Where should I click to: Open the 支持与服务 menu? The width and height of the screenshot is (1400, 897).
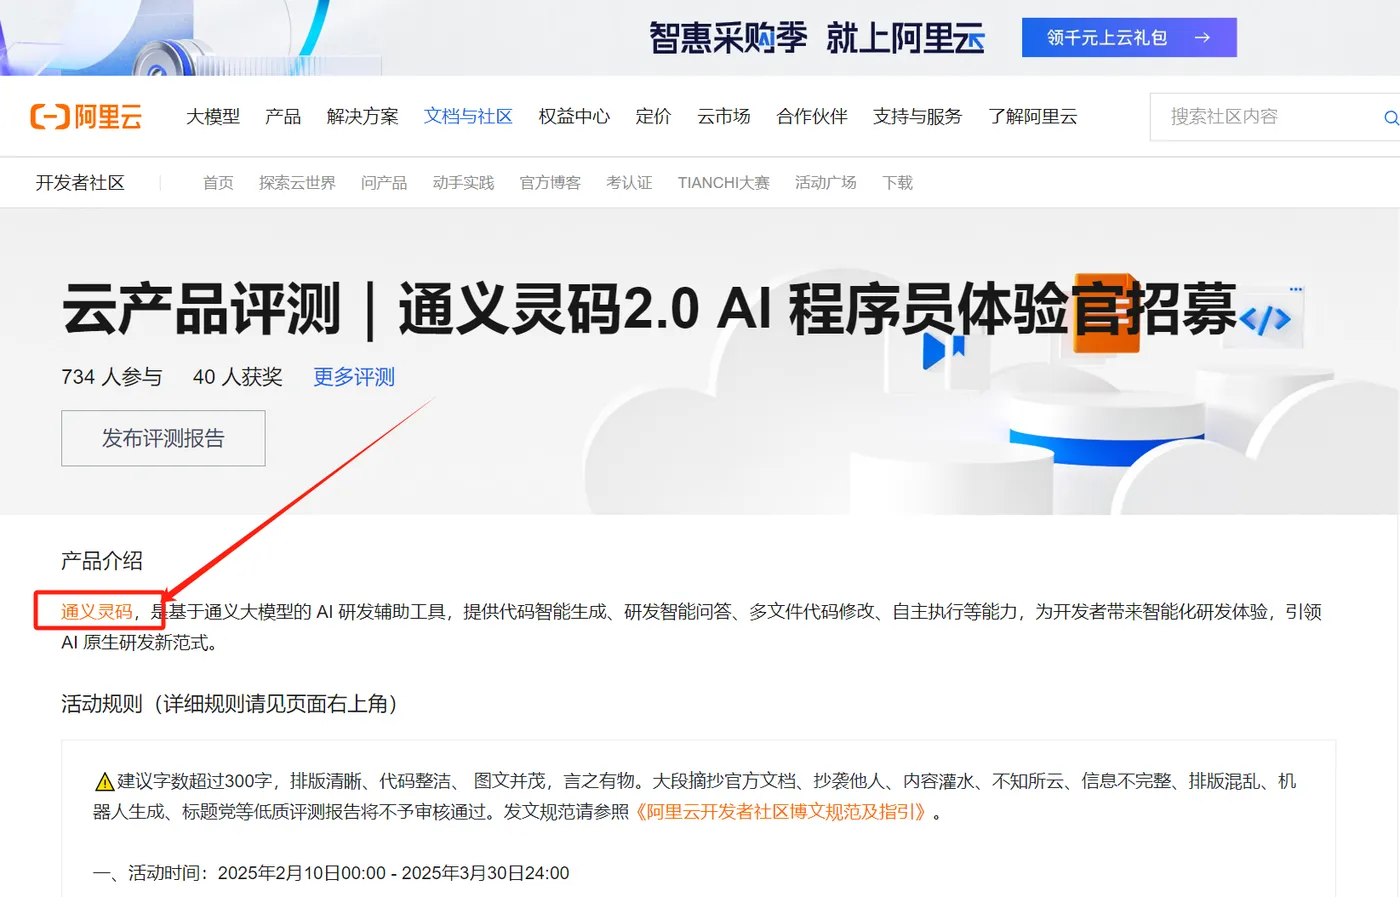(917, 117)
